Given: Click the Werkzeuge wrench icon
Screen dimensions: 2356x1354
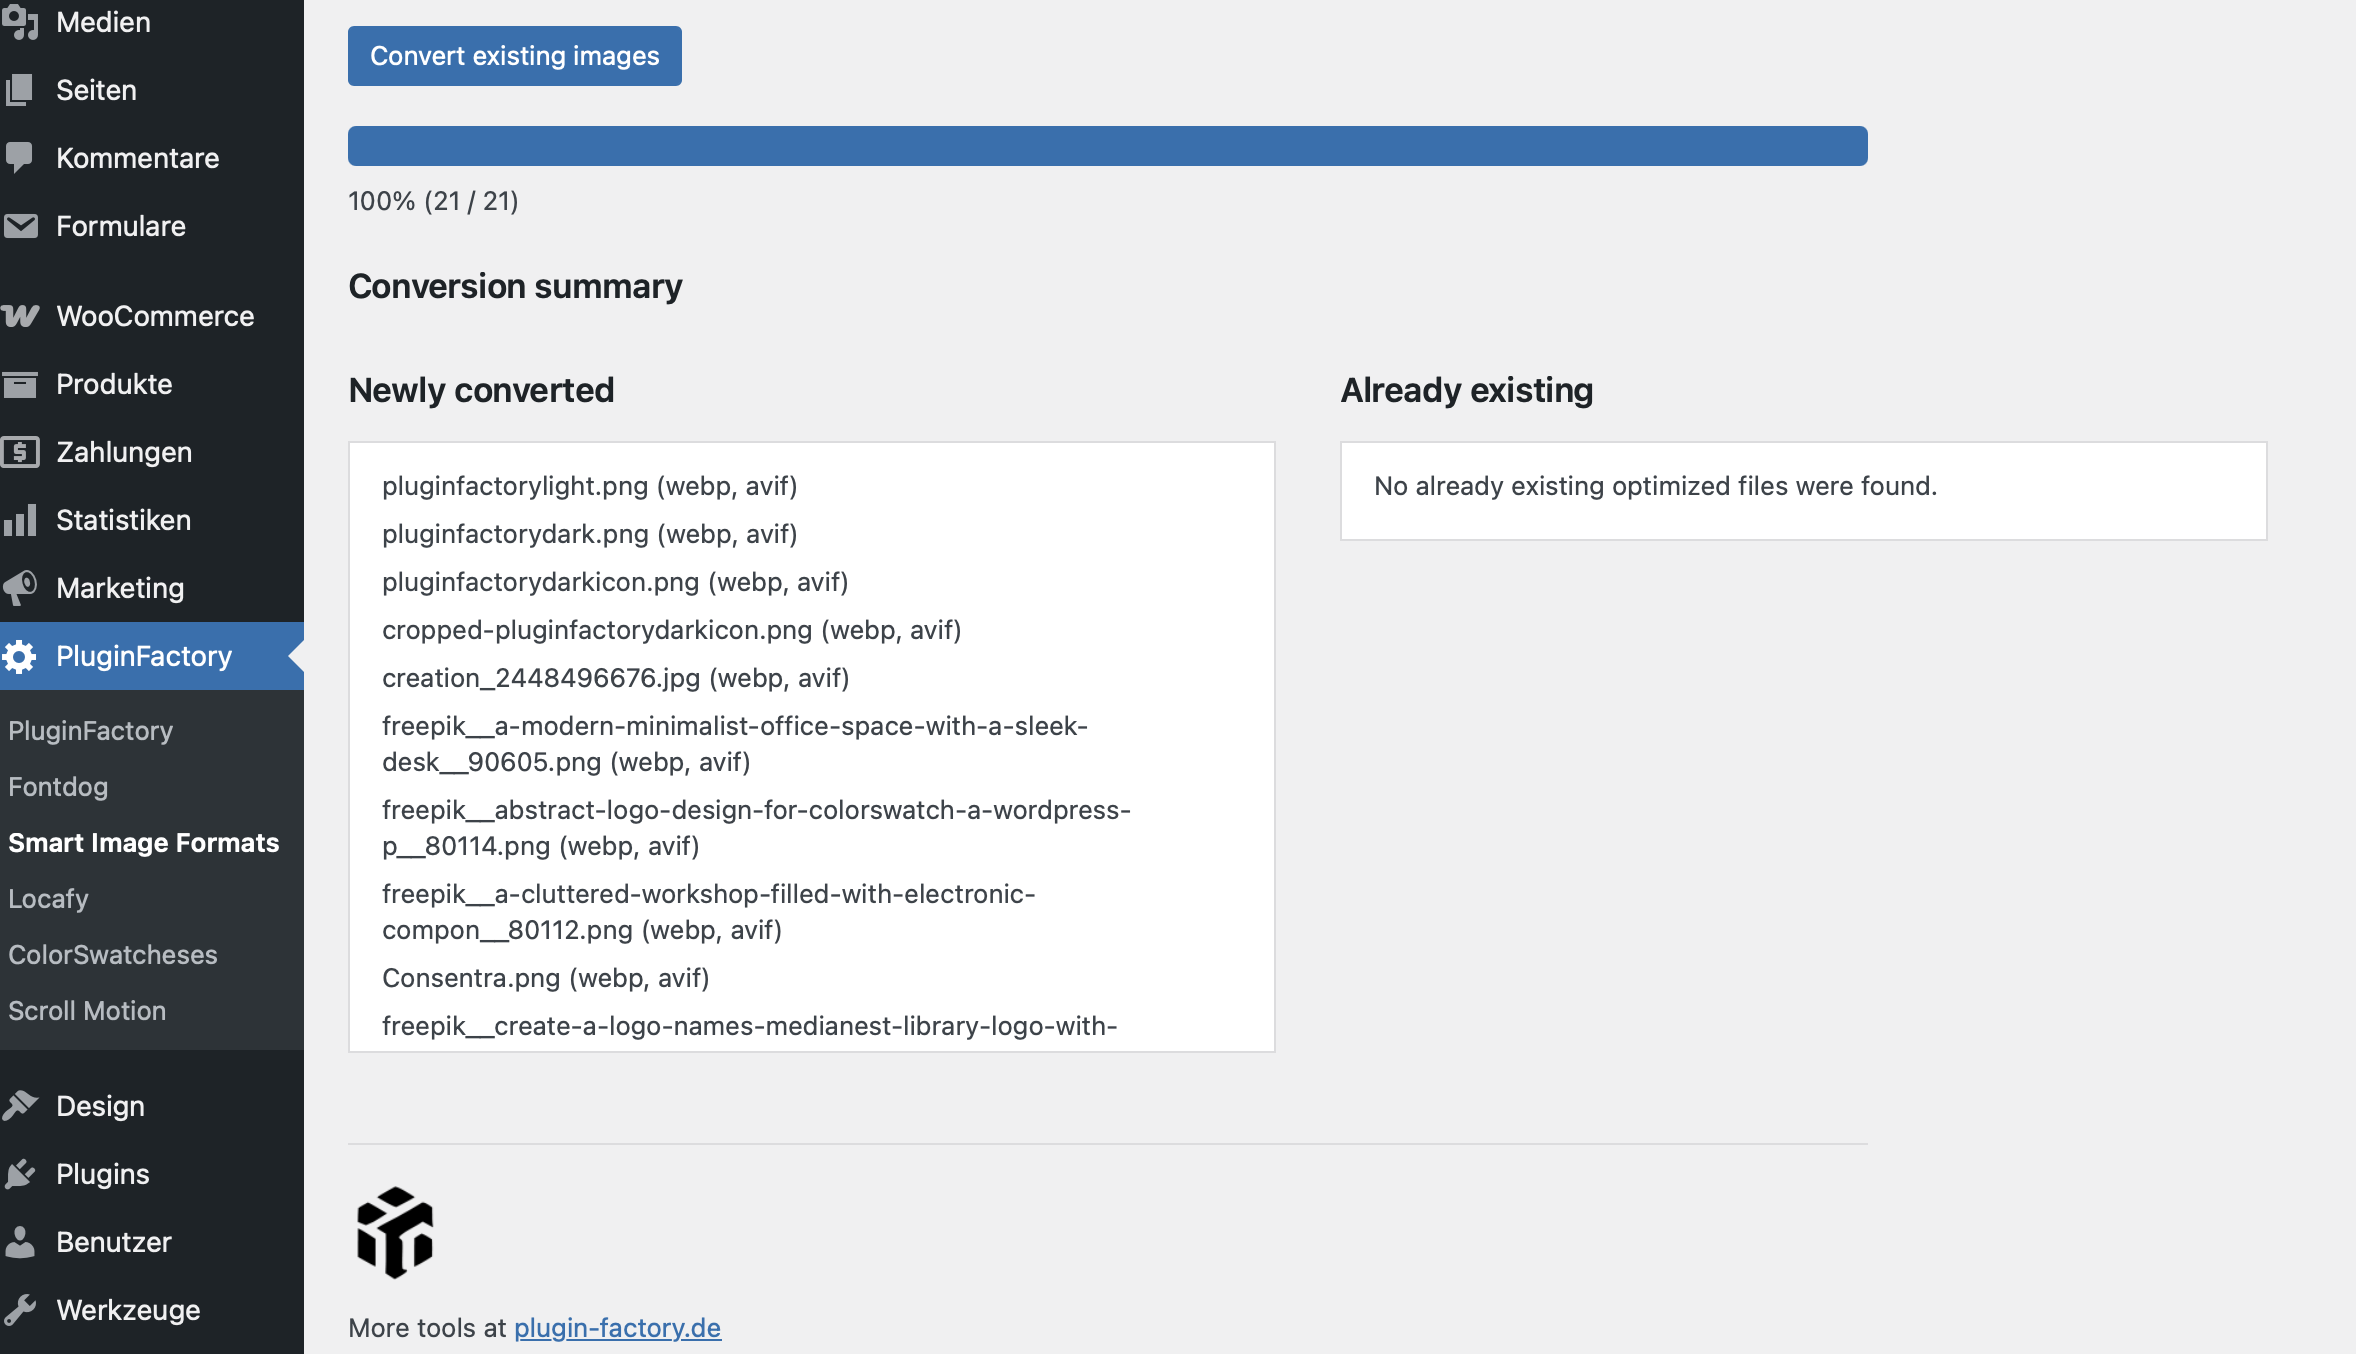Looking at the screenshot, I should tap(20, 1310).
